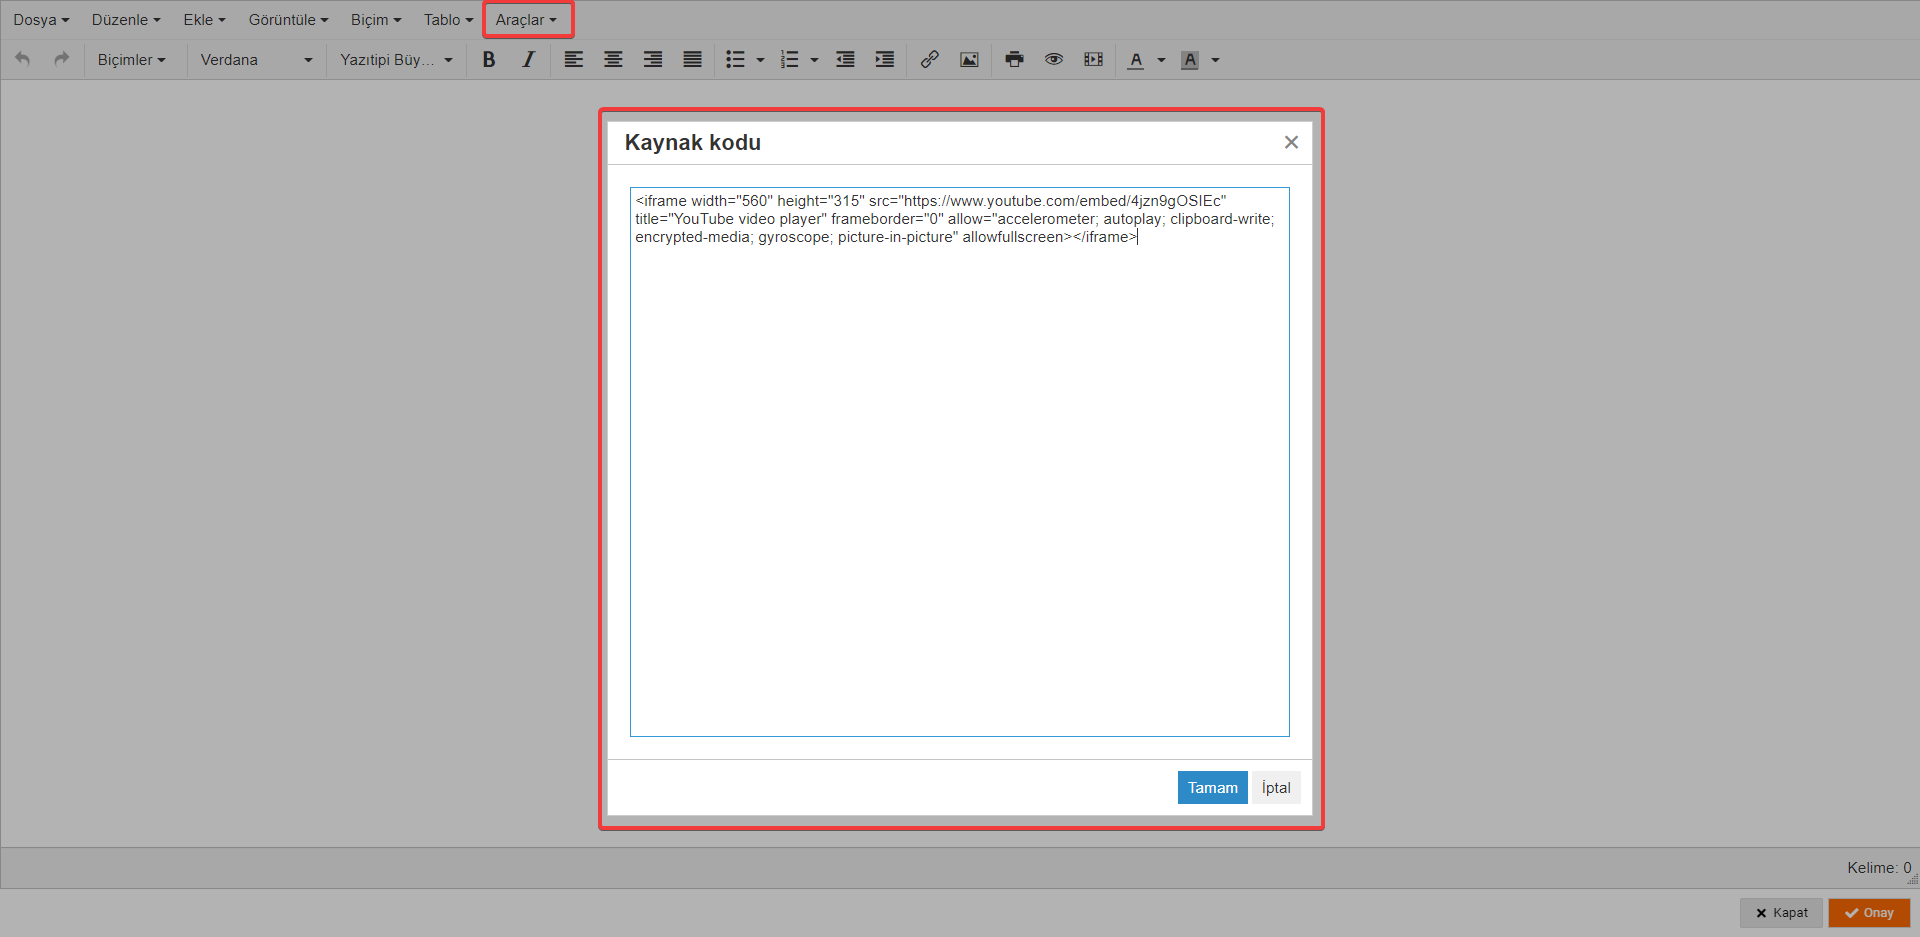This screenshot has width=1920, height=937.
Task: Click İptal to cancel dialog
Action: [x=1276, y=787]
